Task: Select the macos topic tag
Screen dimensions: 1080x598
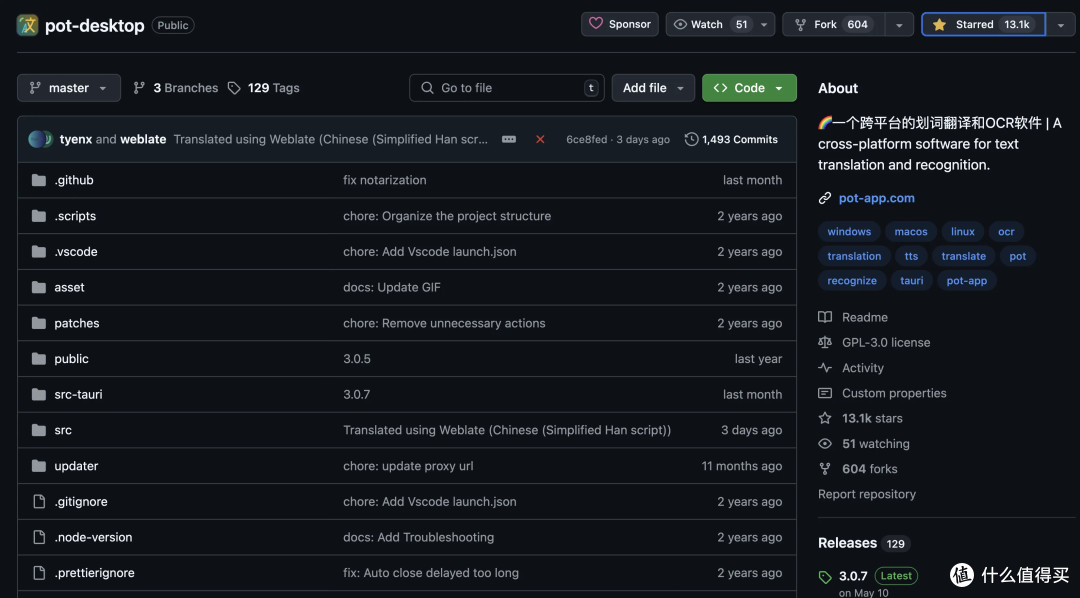Action: 911,231
